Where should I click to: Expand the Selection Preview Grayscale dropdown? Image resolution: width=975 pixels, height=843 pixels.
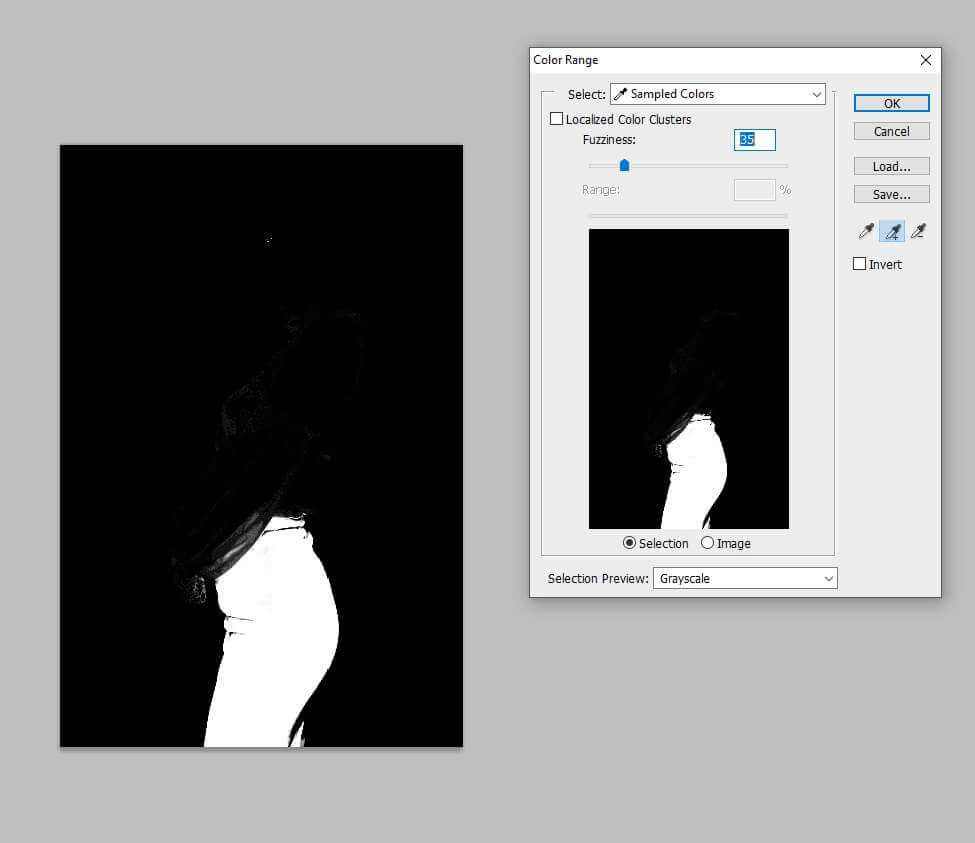click(x=744, y=578)
